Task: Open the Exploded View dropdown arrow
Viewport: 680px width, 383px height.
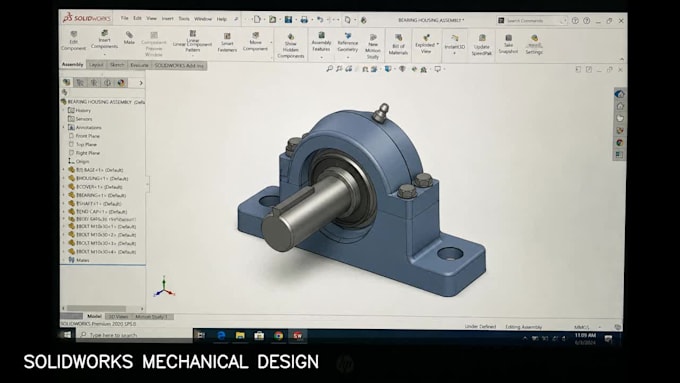Action: click(438, 44)
